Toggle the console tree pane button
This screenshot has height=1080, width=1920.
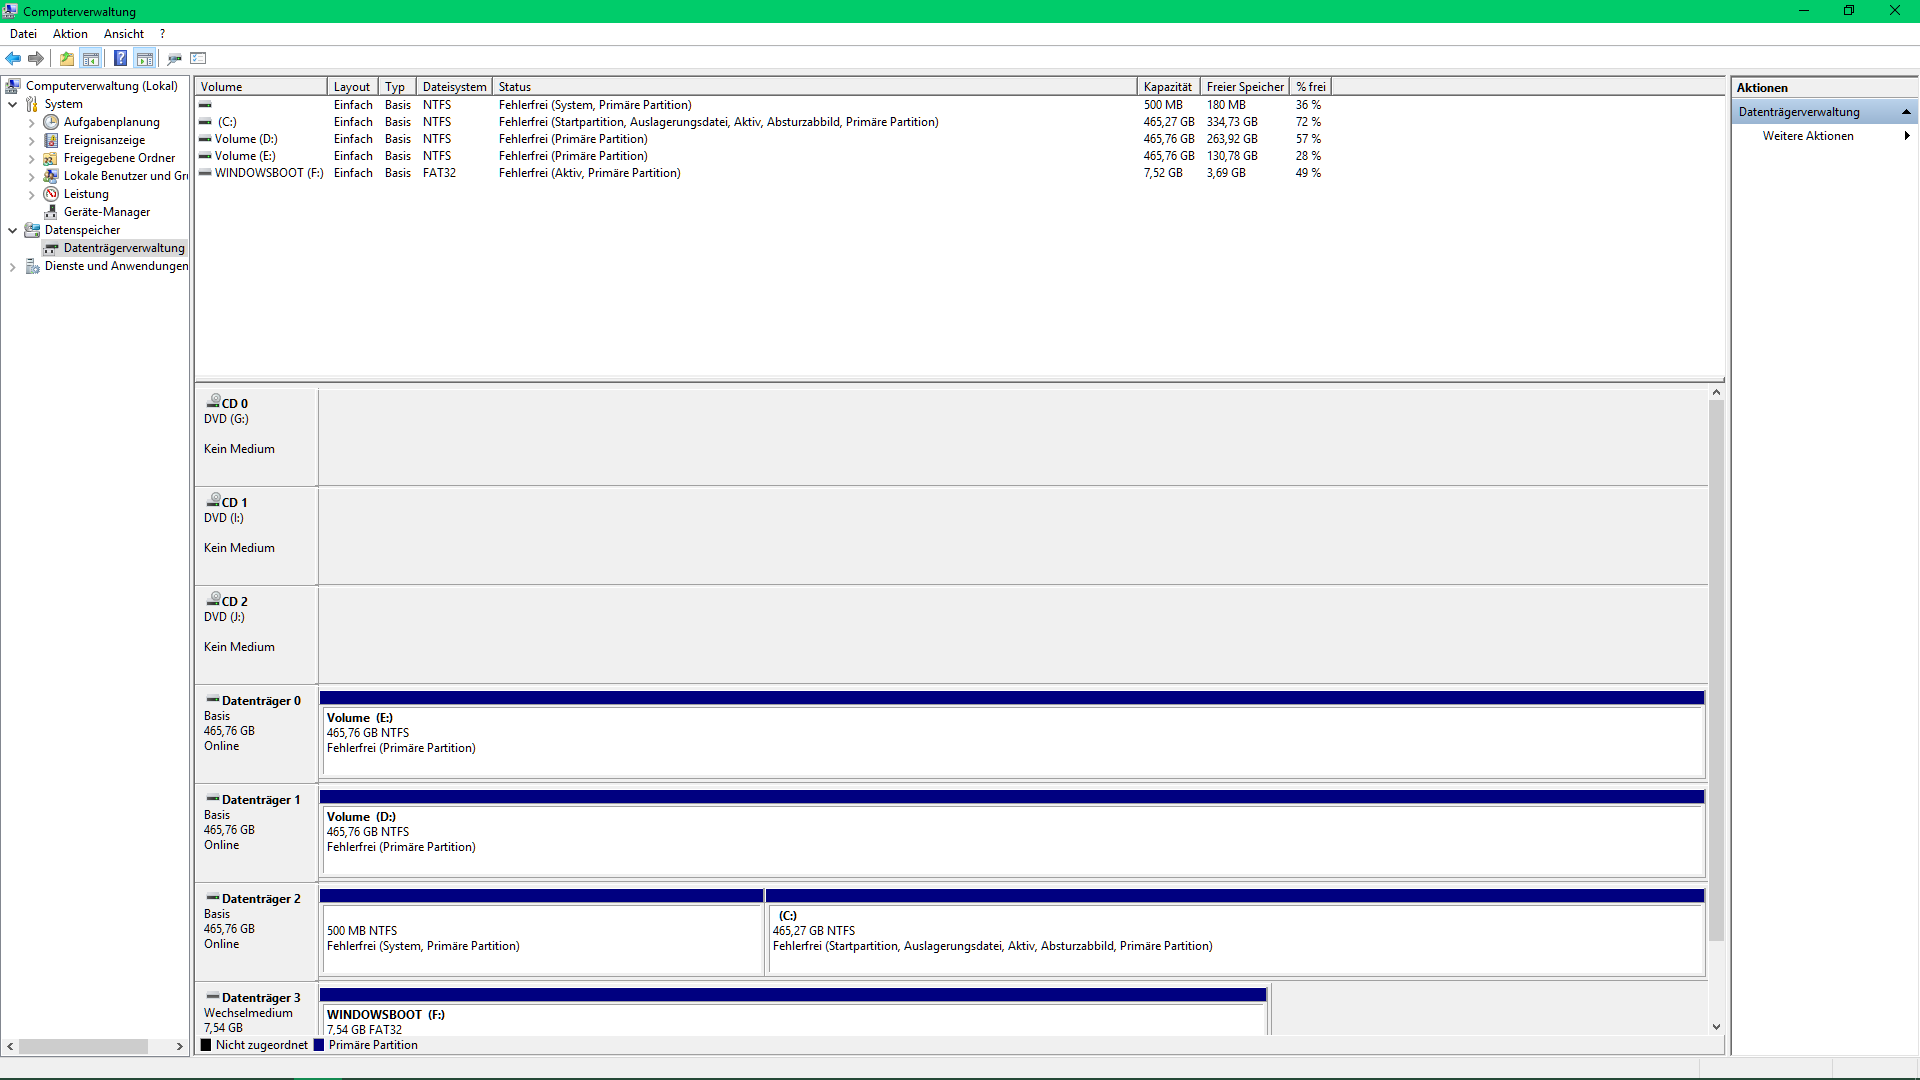pyautogui.click(x=91, y=58)
